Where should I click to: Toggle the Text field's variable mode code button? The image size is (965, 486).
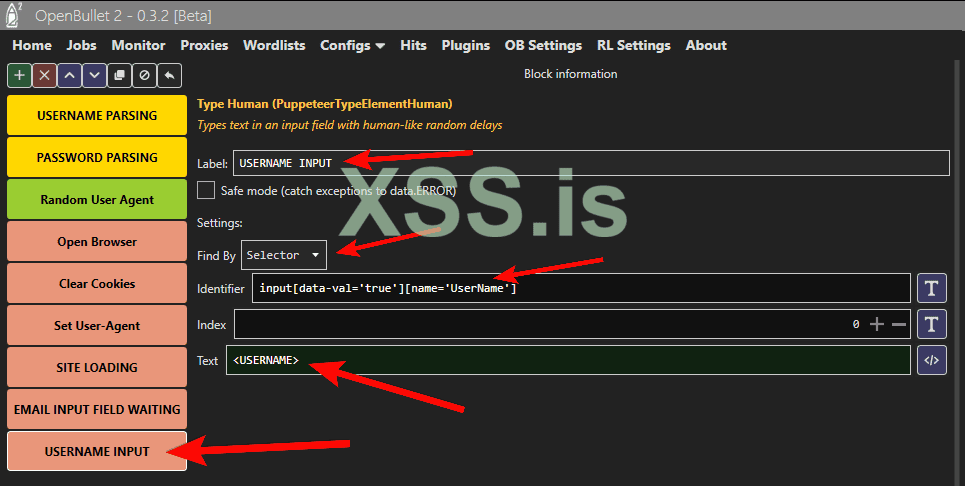click(932, 361)
